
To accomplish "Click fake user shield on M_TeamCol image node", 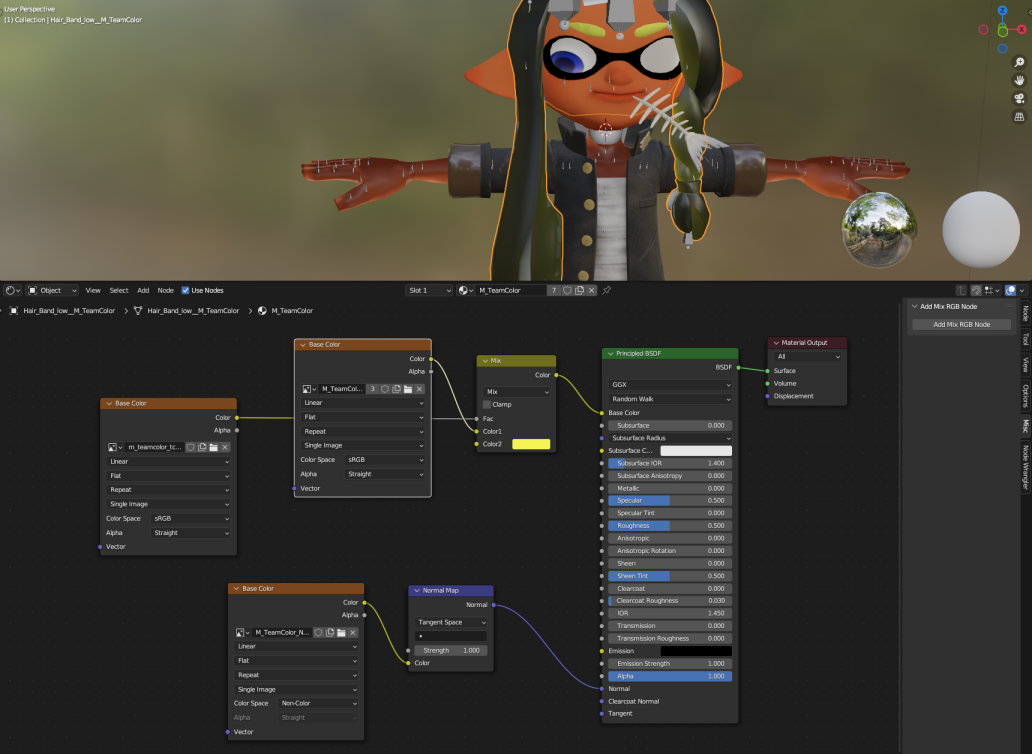I will pyautogui.click(x=385, y=389).
